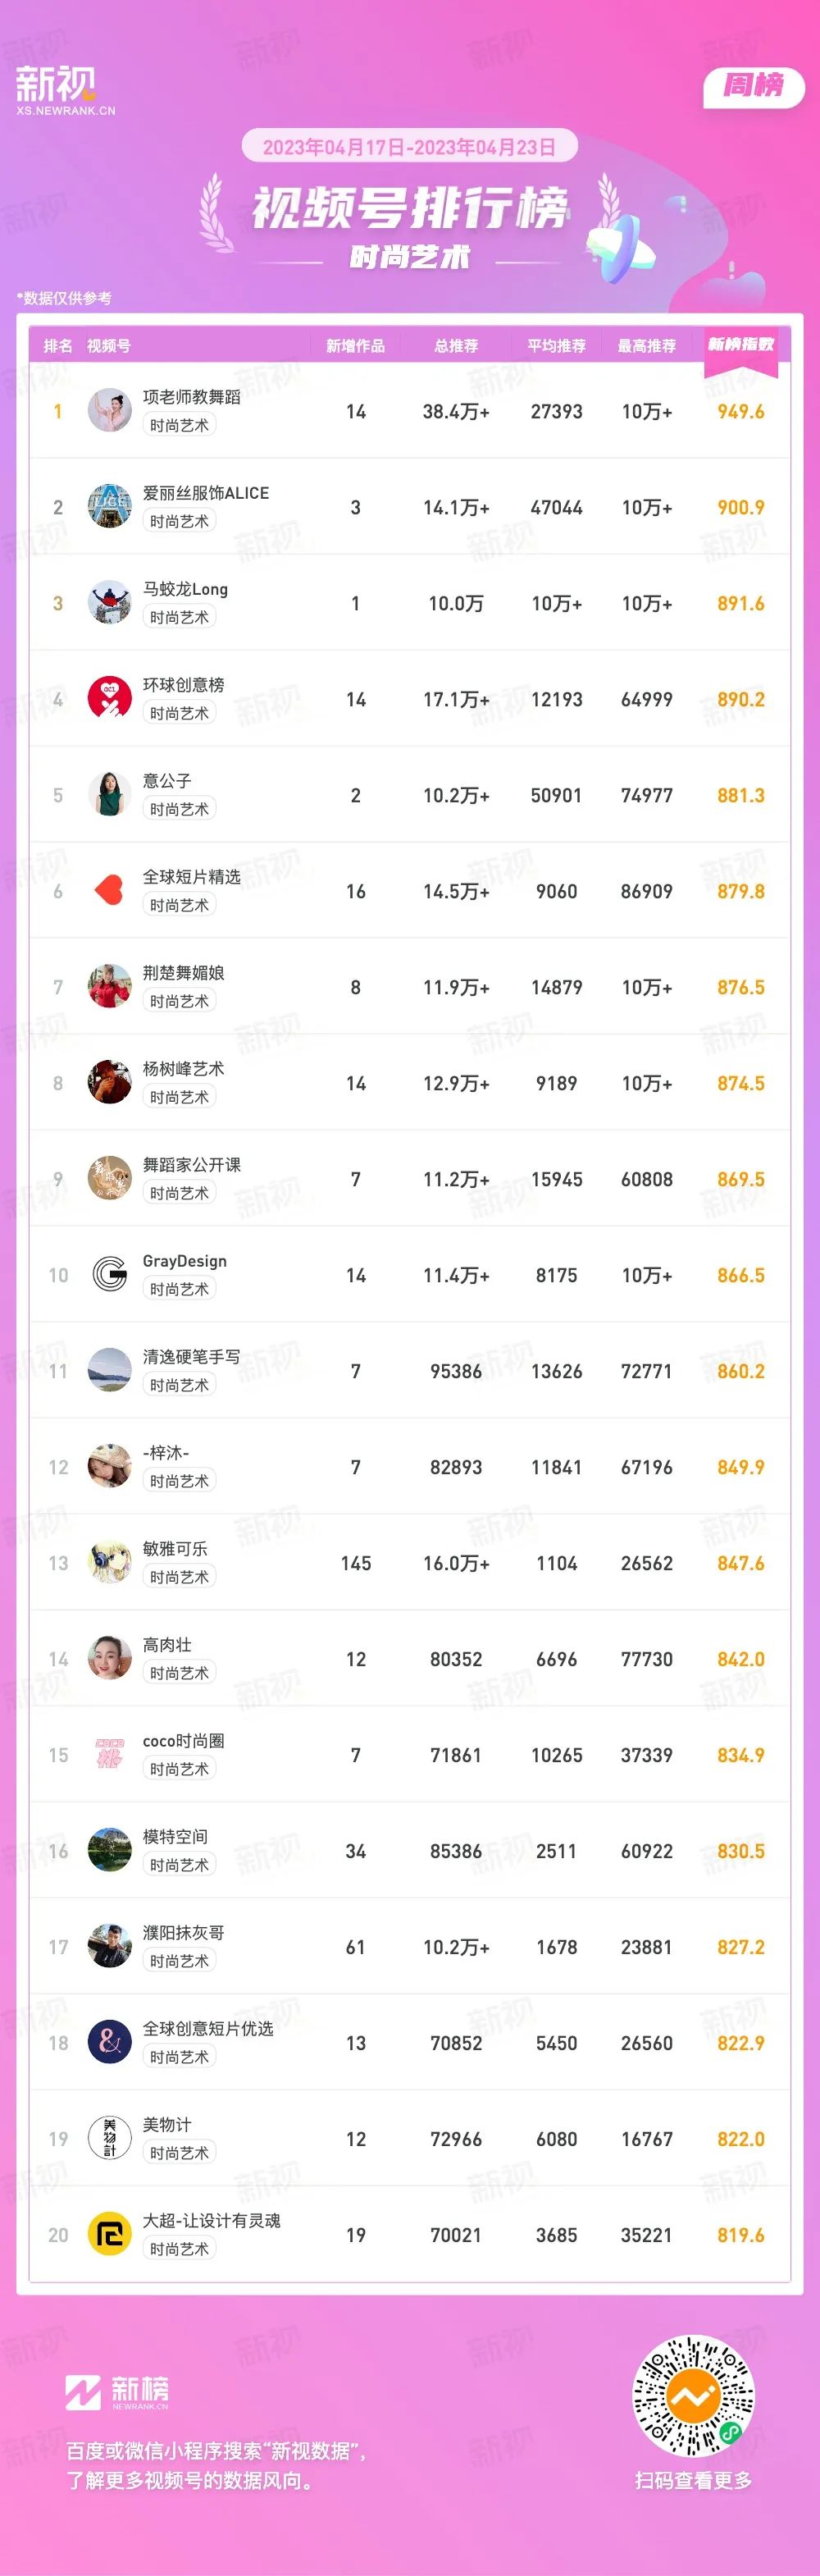The image size is (820, 2576).
Task: Open the 意公子 account name
Action: click(167, 781)
